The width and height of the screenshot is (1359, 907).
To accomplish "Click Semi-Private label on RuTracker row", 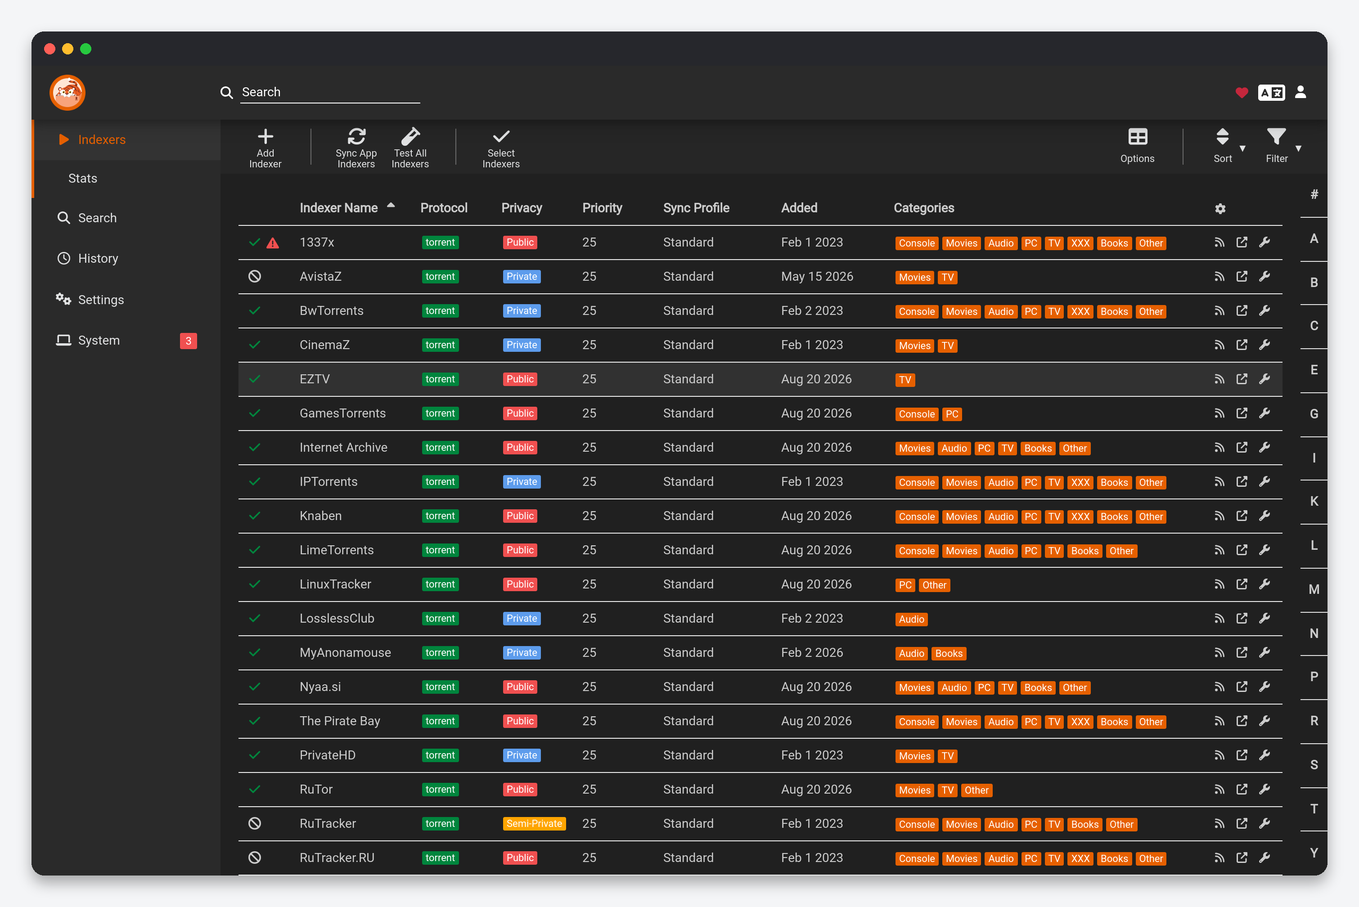I will pyautogui.click(x=534, y=824).
